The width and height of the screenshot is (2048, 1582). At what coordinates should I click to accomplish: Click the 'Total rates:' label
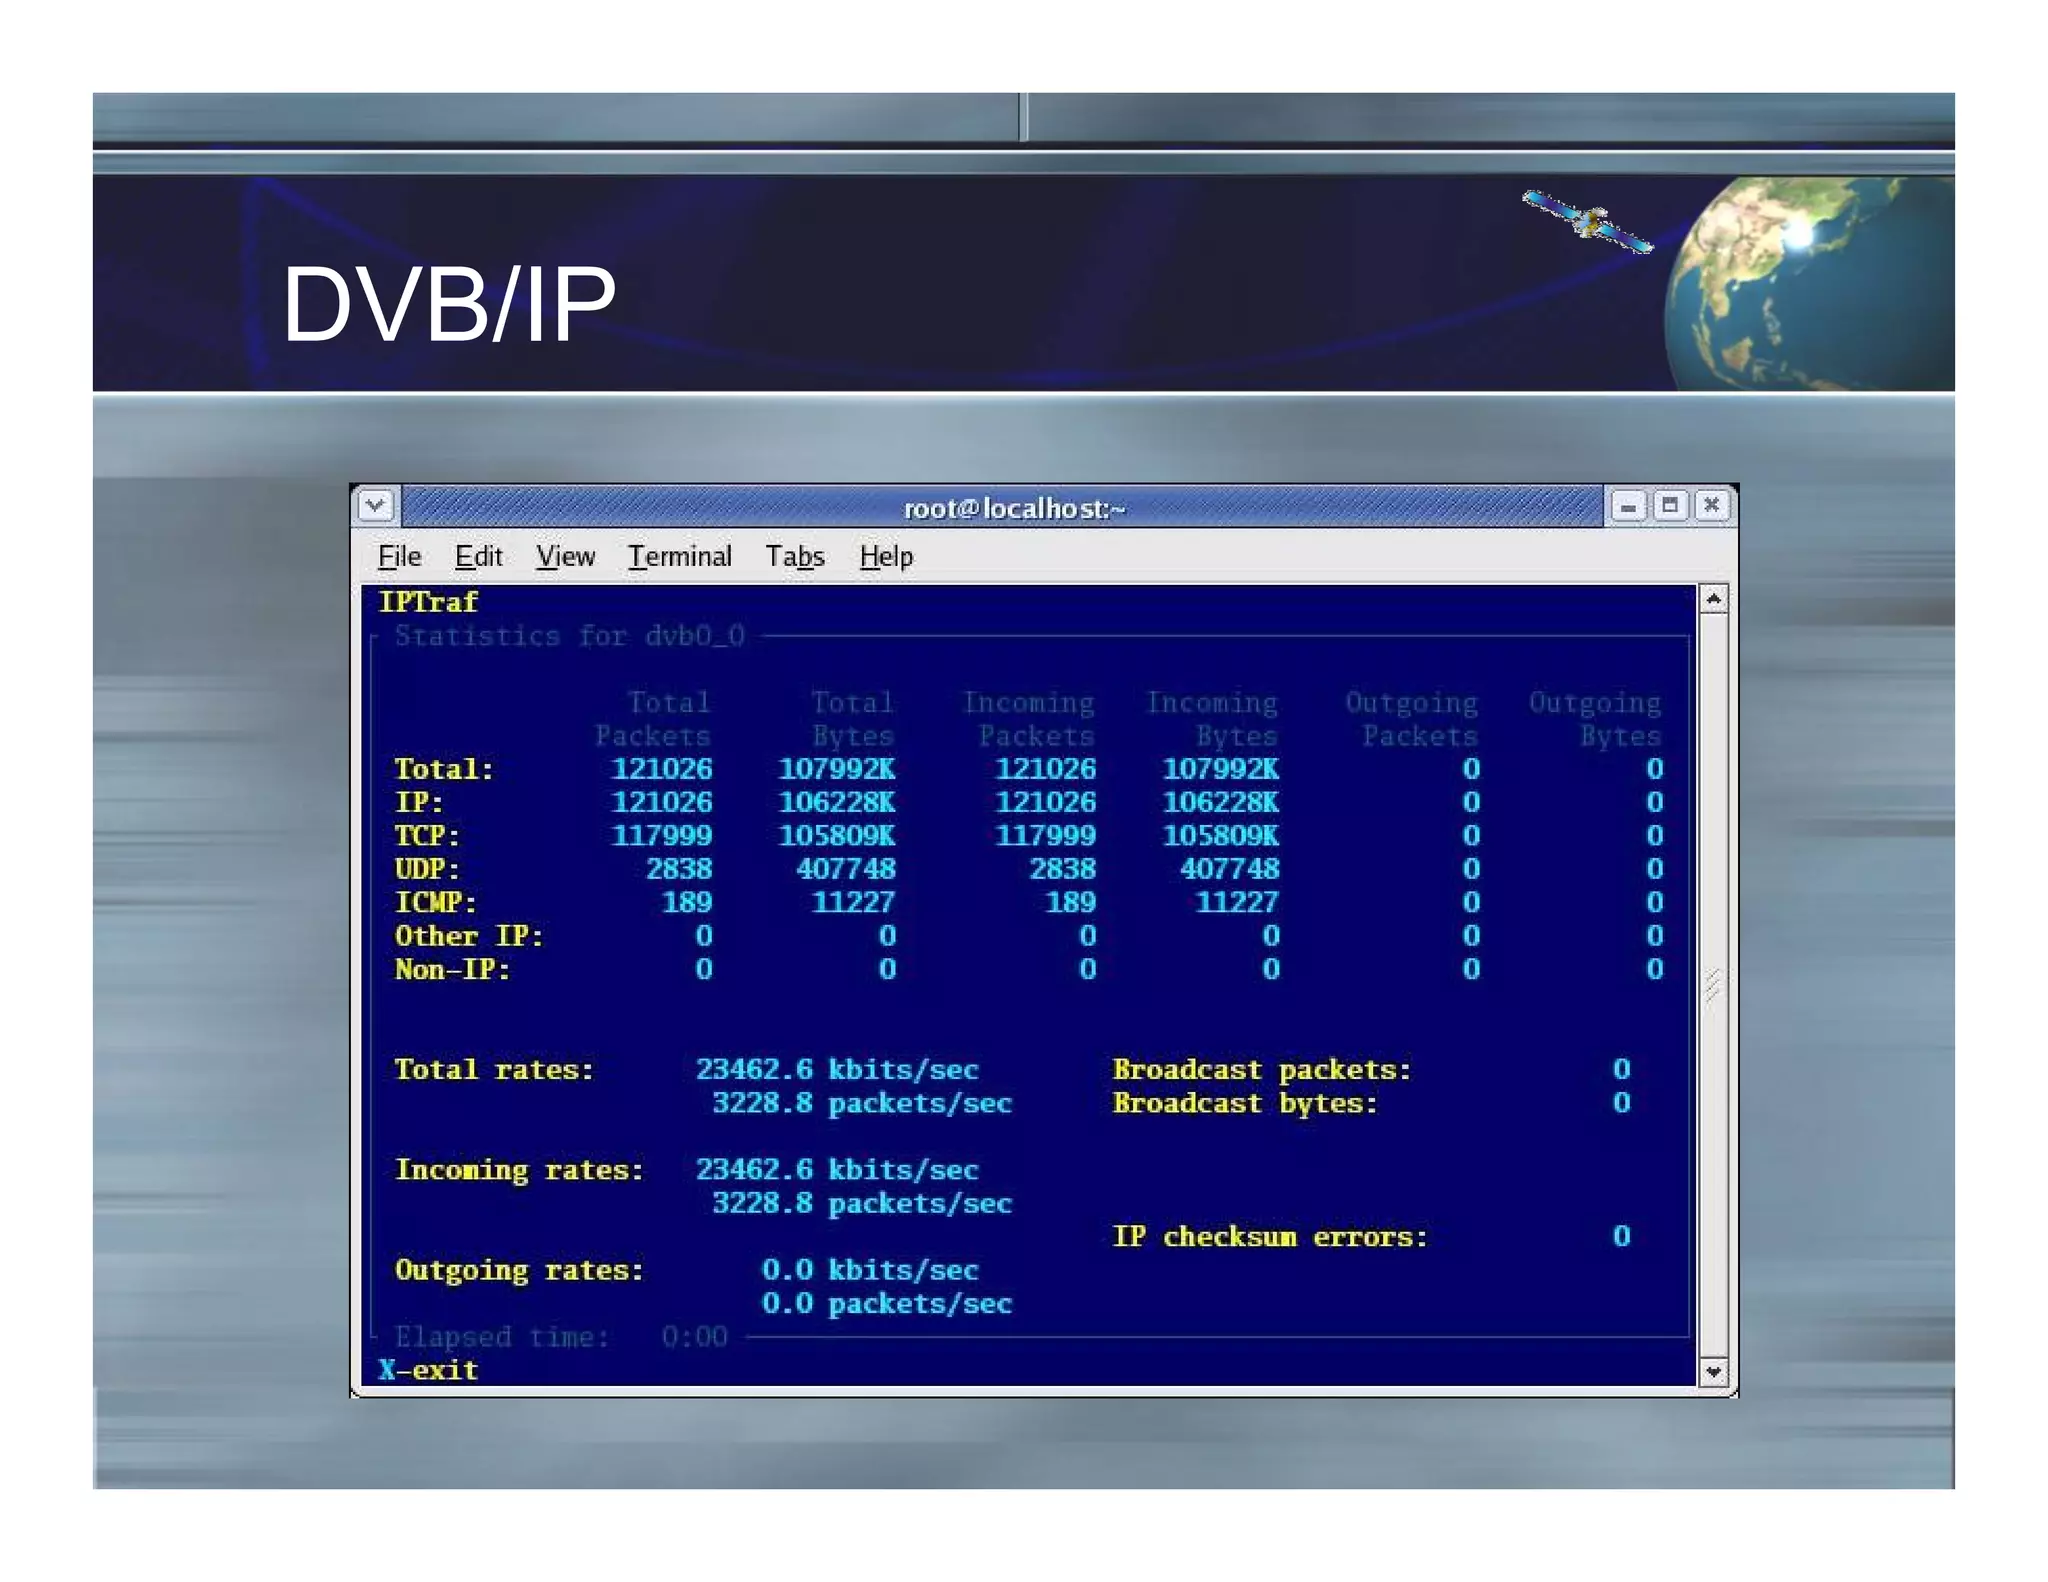click(494, 1070)
